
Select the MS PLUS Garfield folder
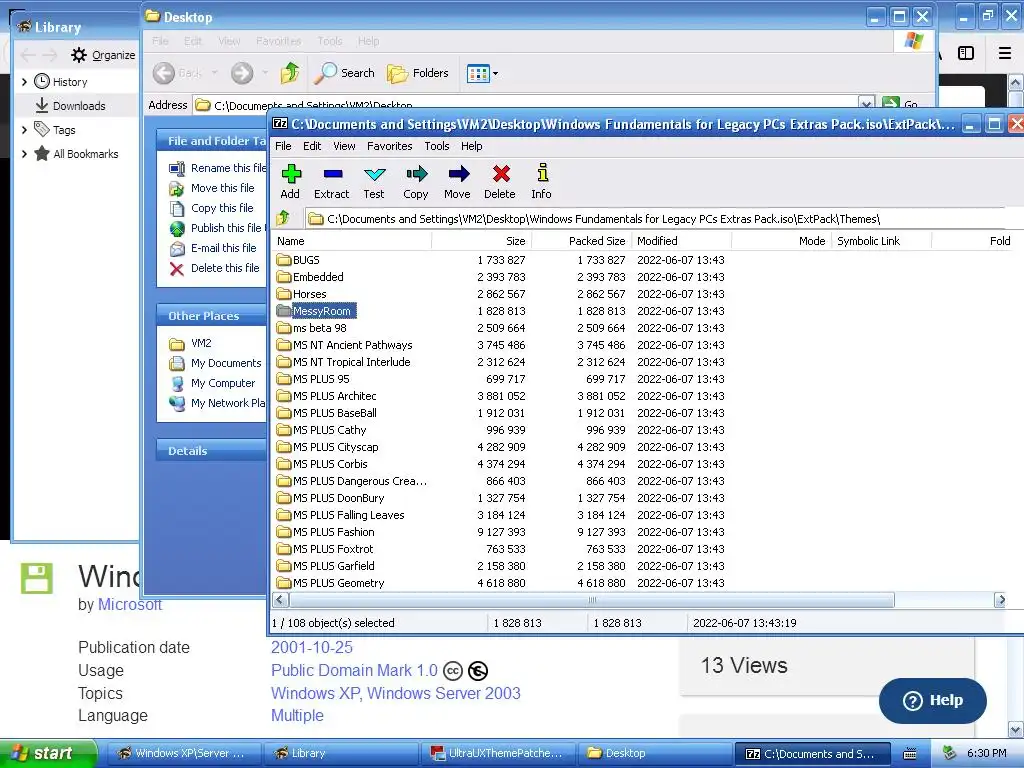[333, 566]
